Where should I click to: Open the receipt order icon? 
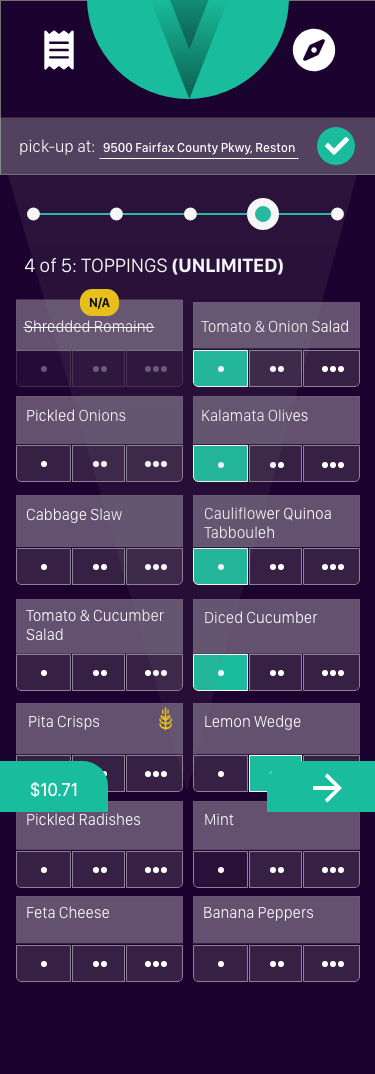(x=59, y=50)
